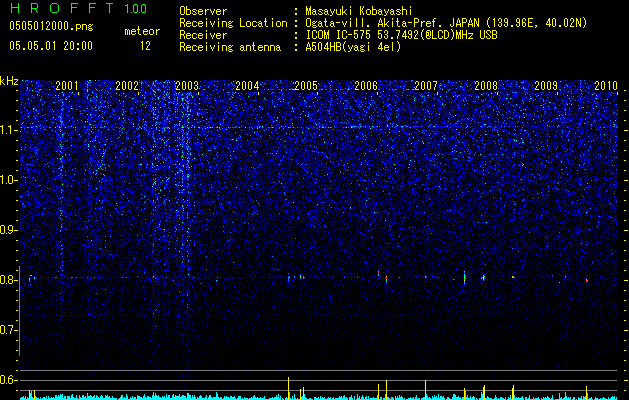Click the 2001 time axis label
Screen dimensions: 629x400
tap(67, 85)
